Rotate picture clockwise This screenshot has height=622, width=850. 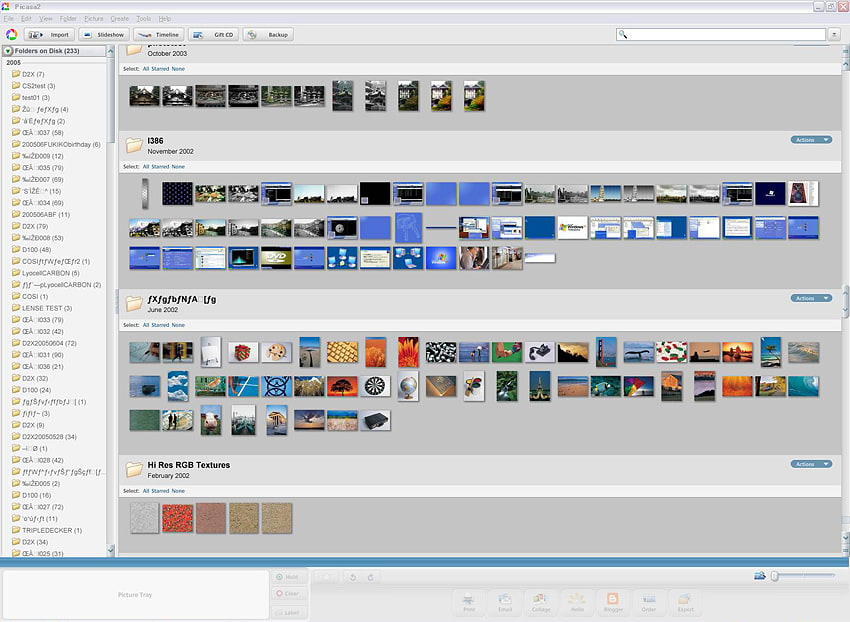[x=371, y=578]
